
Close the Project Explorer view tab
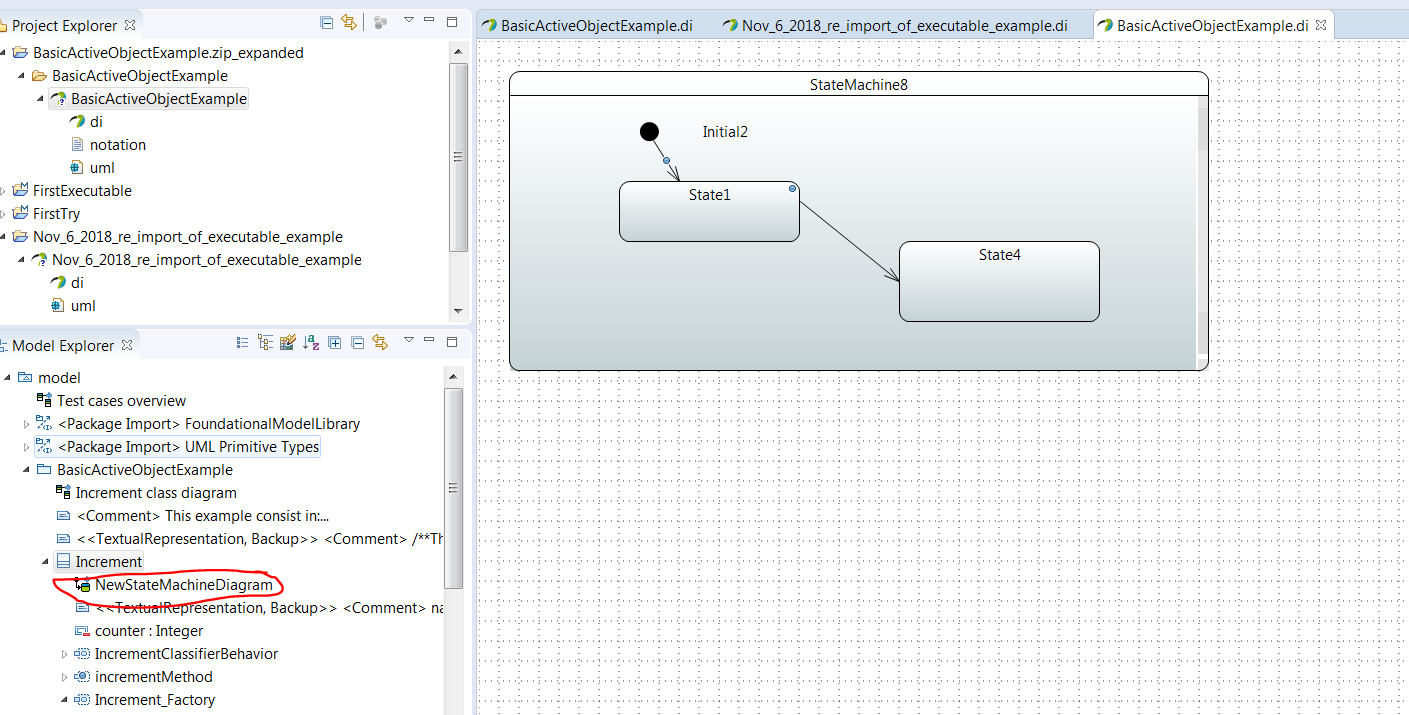129,25
